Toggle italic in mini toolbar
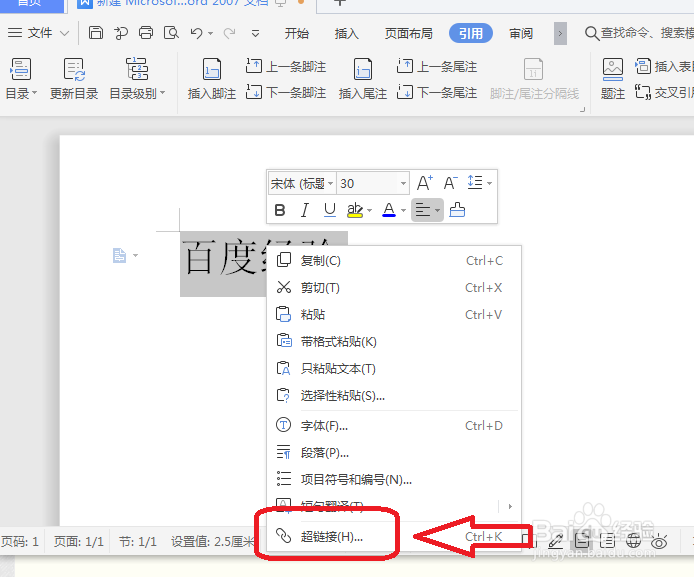 point(305,210)
